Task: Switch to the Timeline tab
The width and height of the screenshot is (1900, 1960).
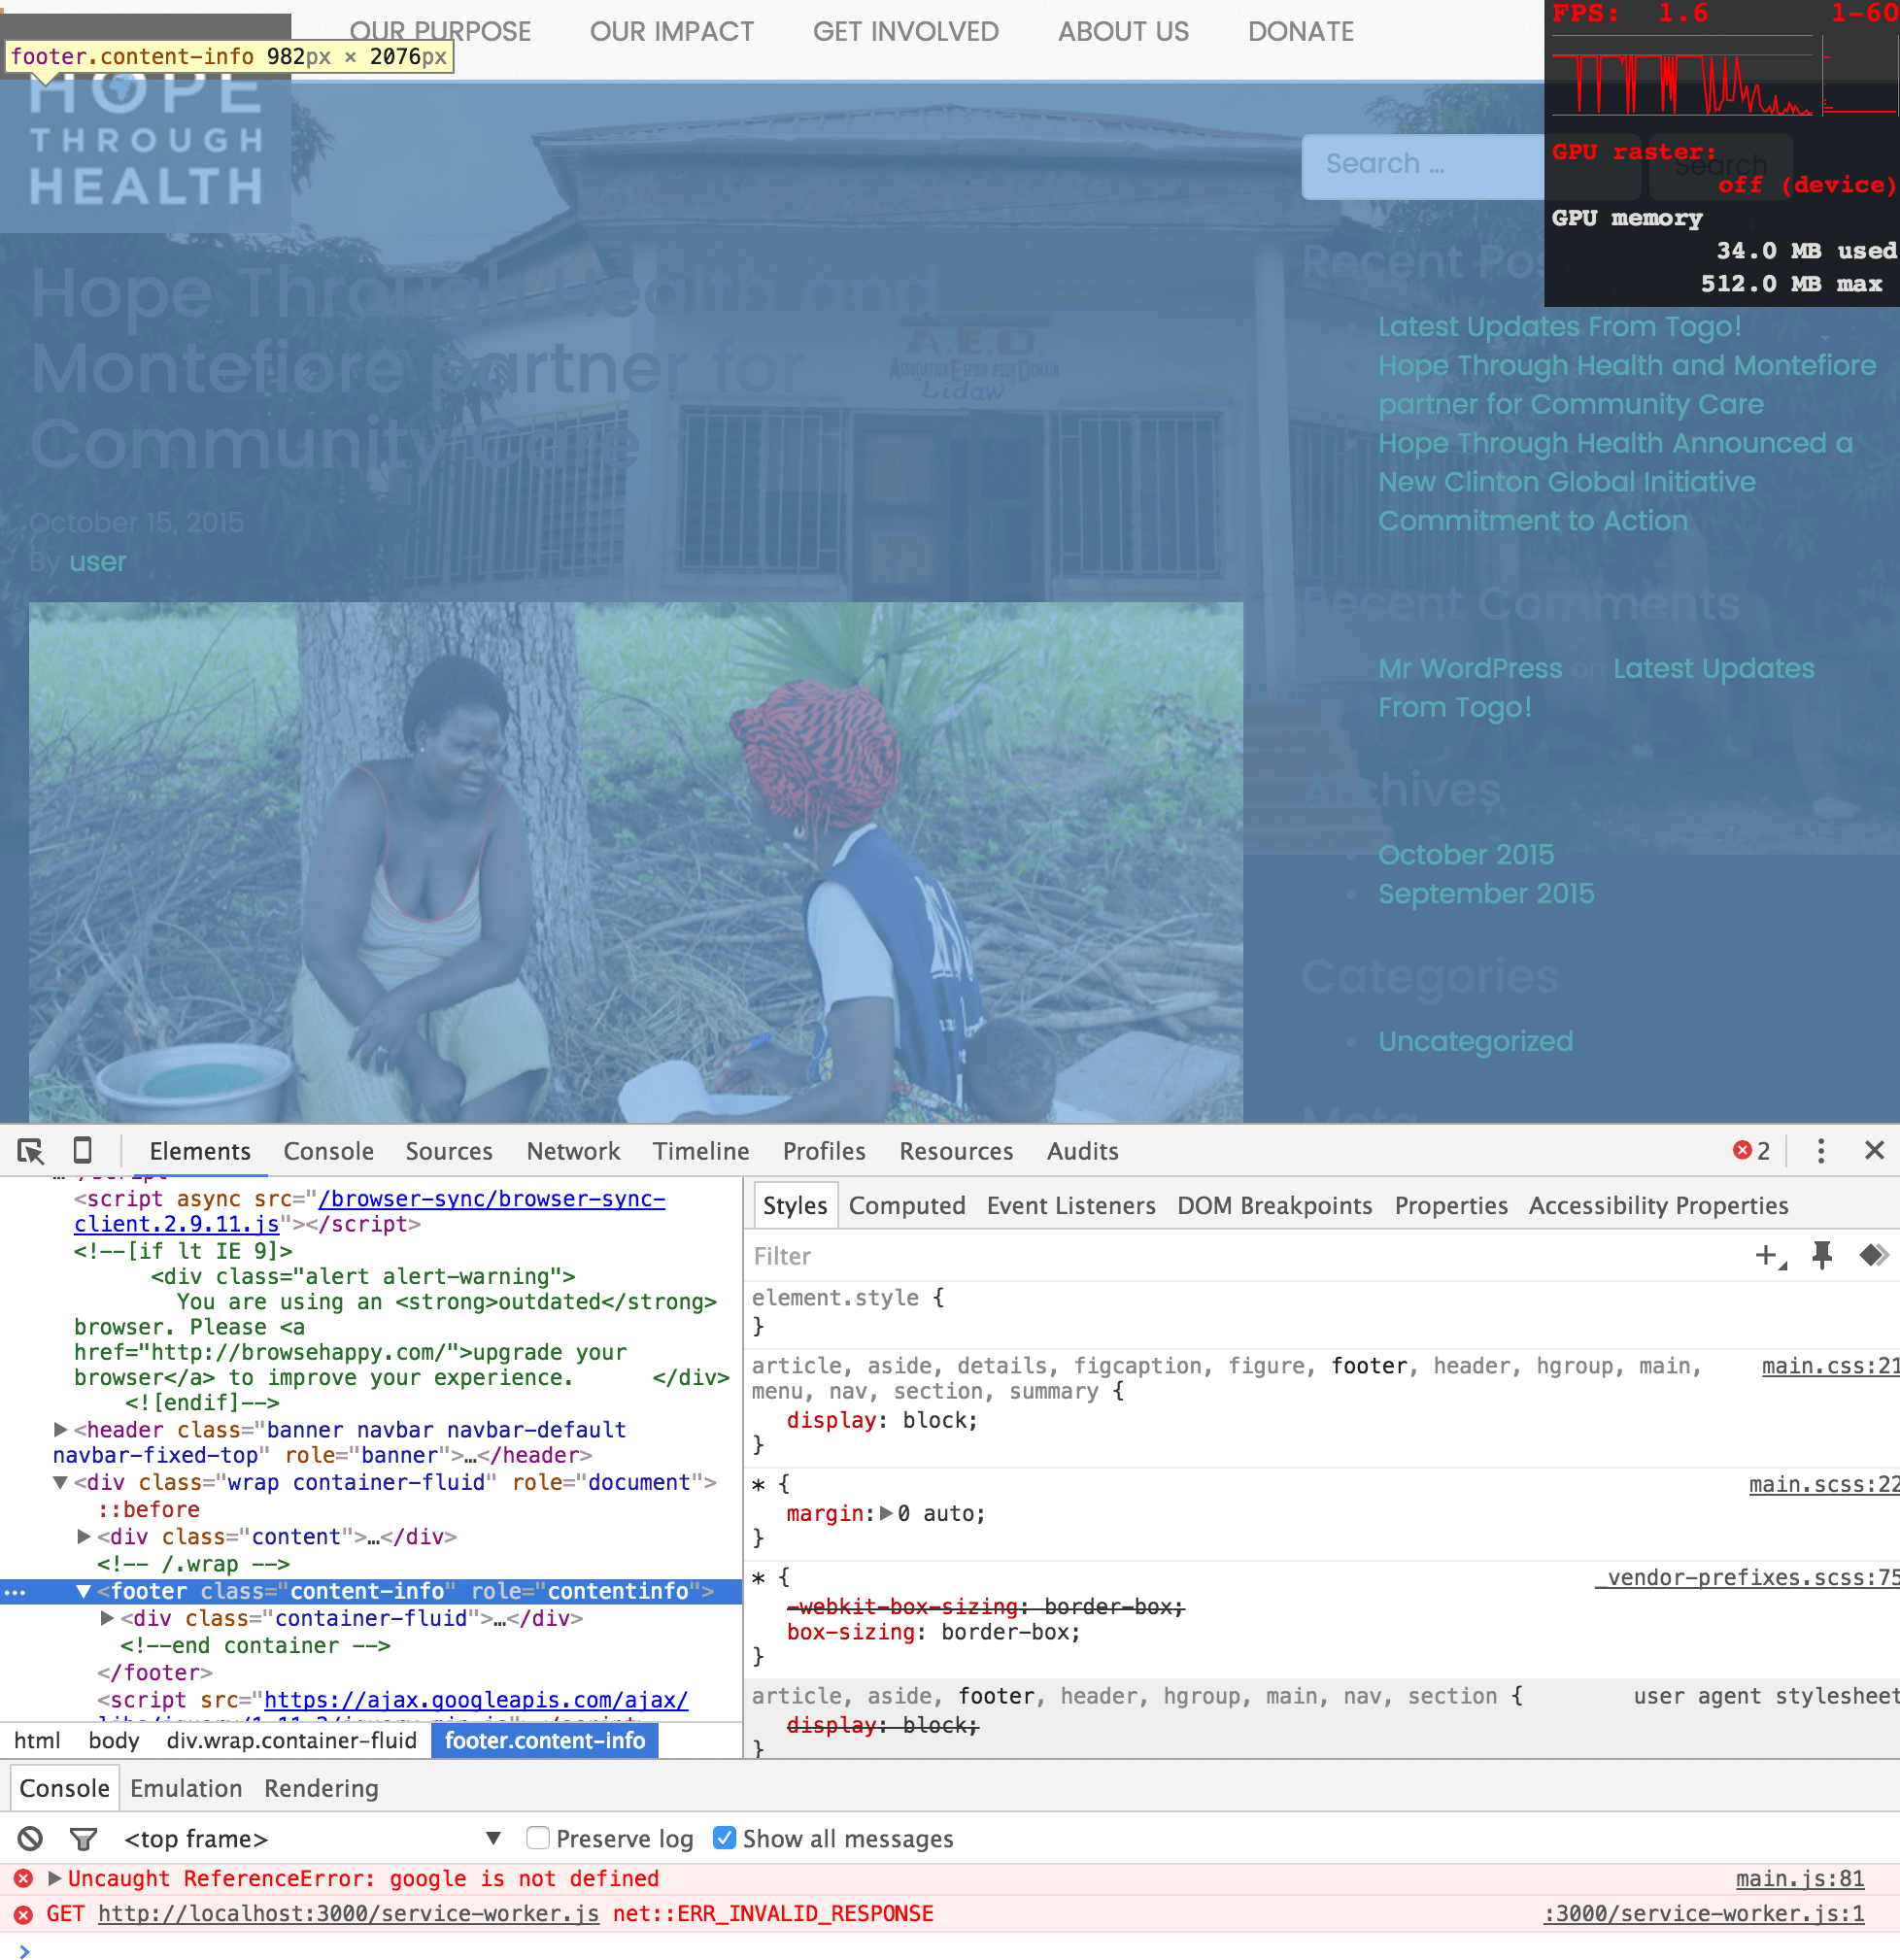Action: pyautogui.click(x=701, y=1151)
